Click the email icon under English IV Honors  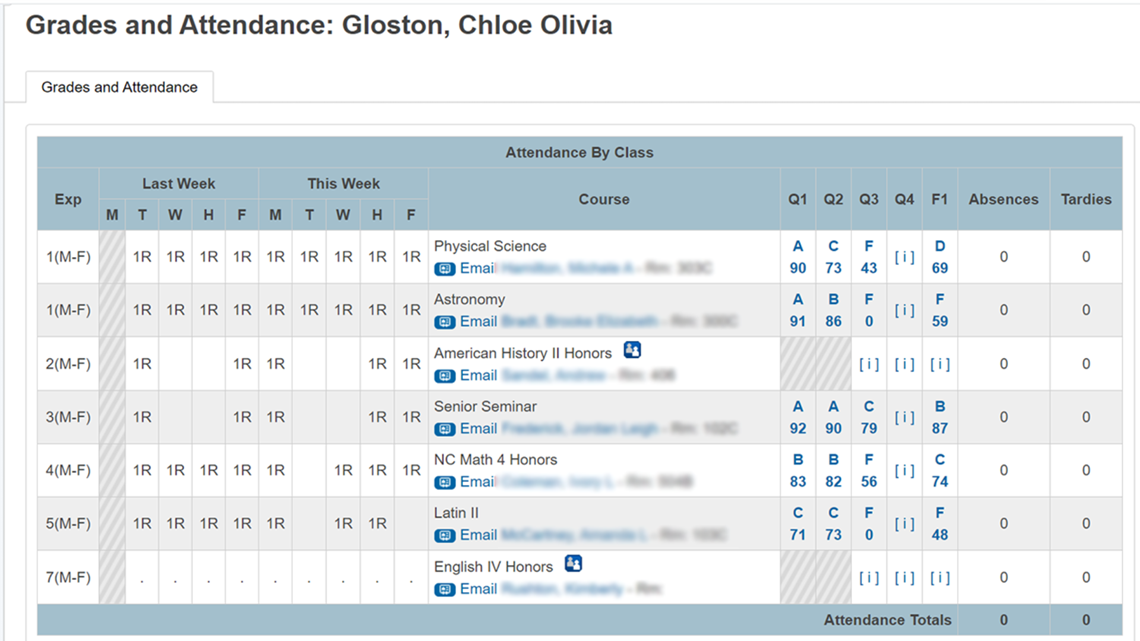[445, 589]
